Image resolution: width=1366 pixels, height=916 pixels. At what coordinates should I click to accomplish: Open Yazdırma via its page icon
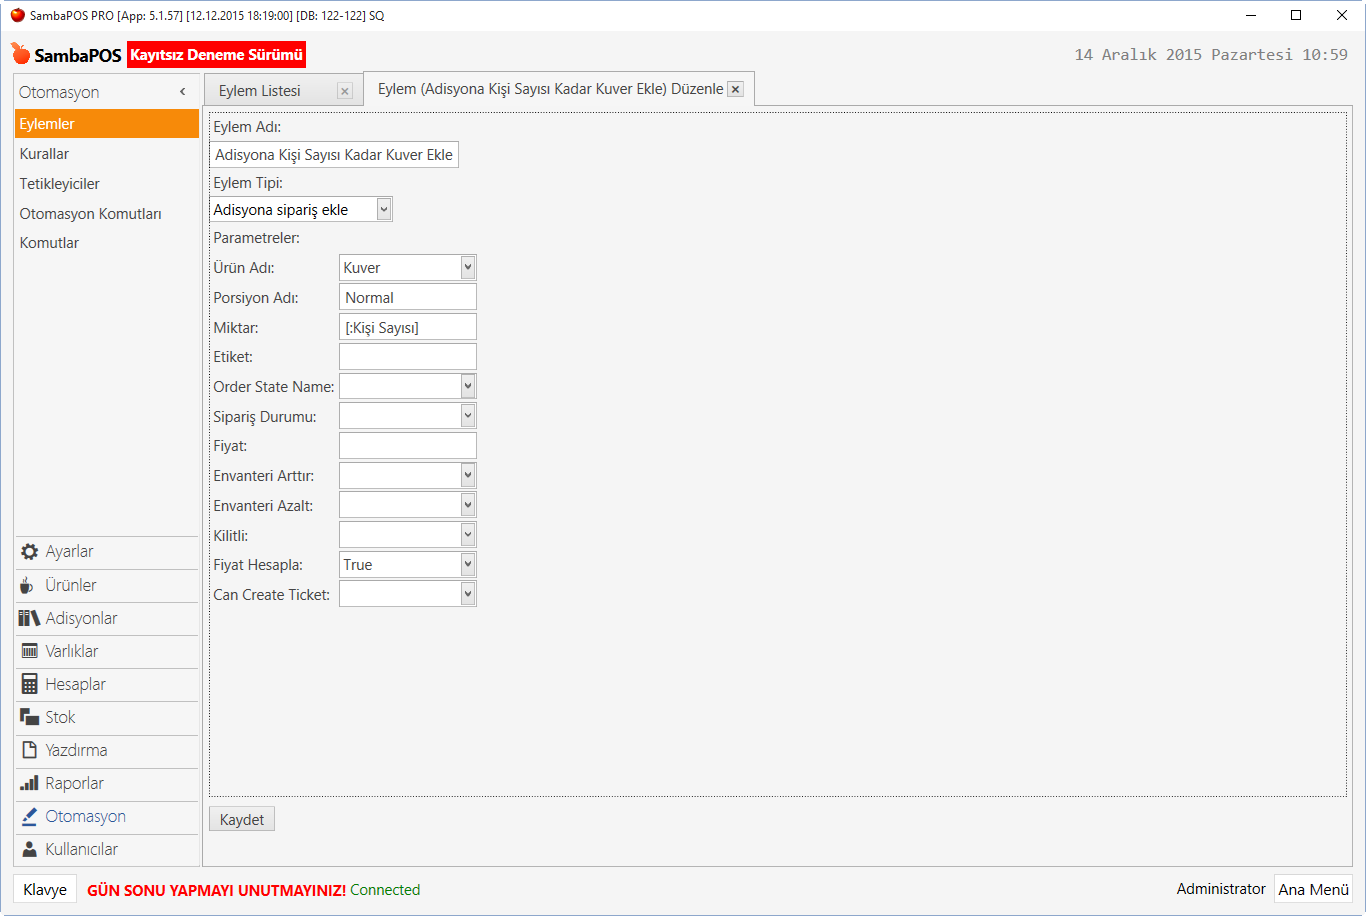coord(29,750)
